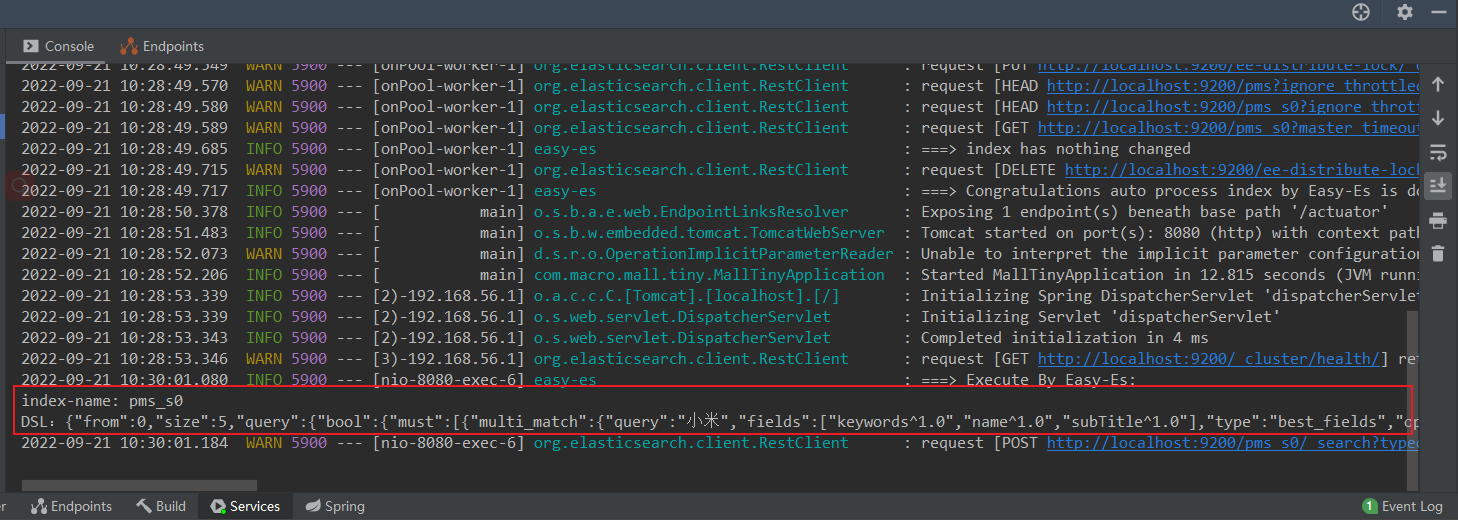Click the '2022-09-21 10:28:52.206' timestamp

point(124,275)
